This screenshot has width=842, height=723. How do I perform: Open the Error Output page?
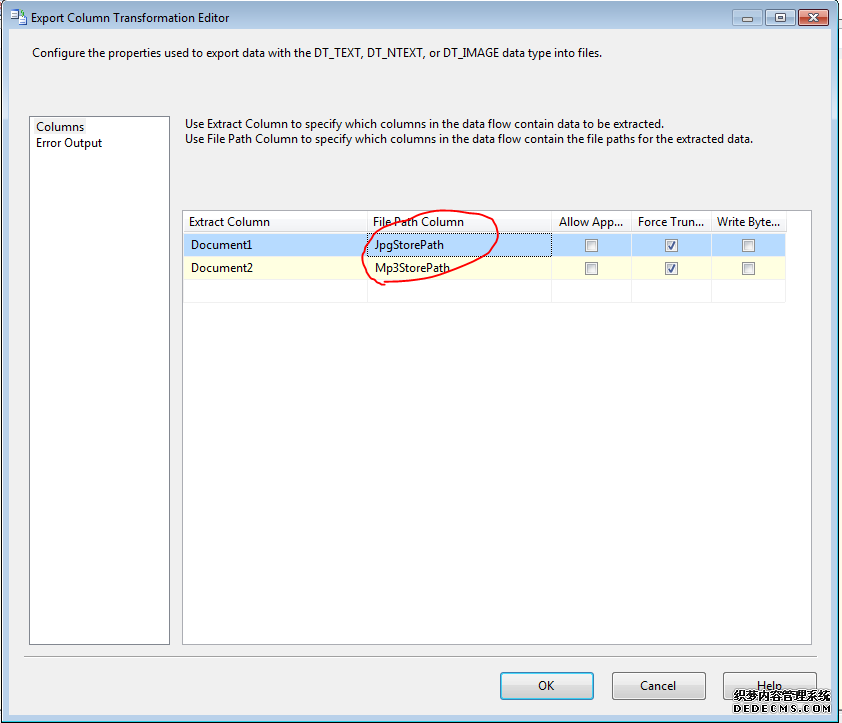pyautogui.click(x=69, y=143)
